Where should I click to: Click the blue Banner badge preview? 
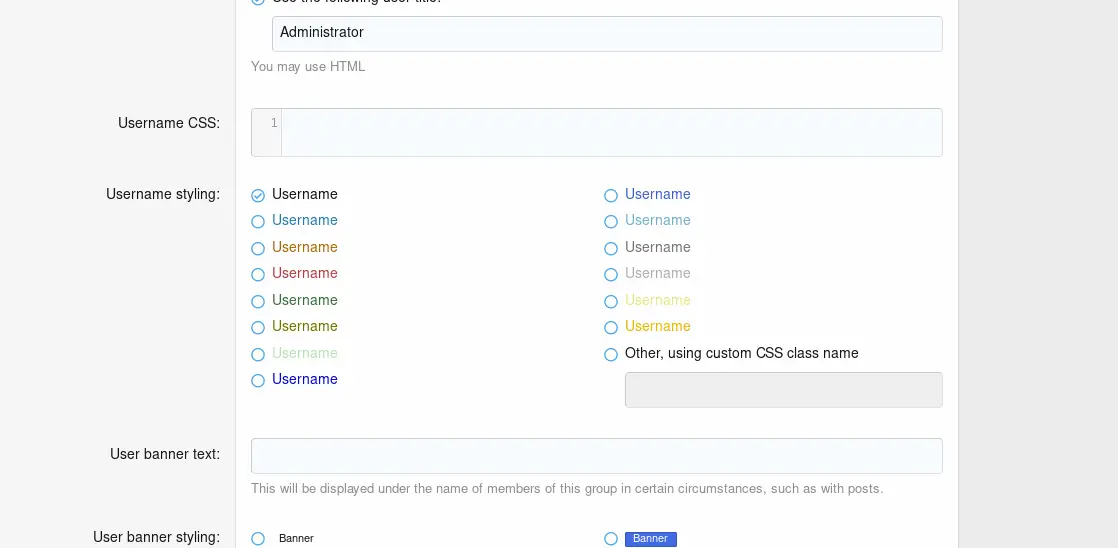[650, 539]
